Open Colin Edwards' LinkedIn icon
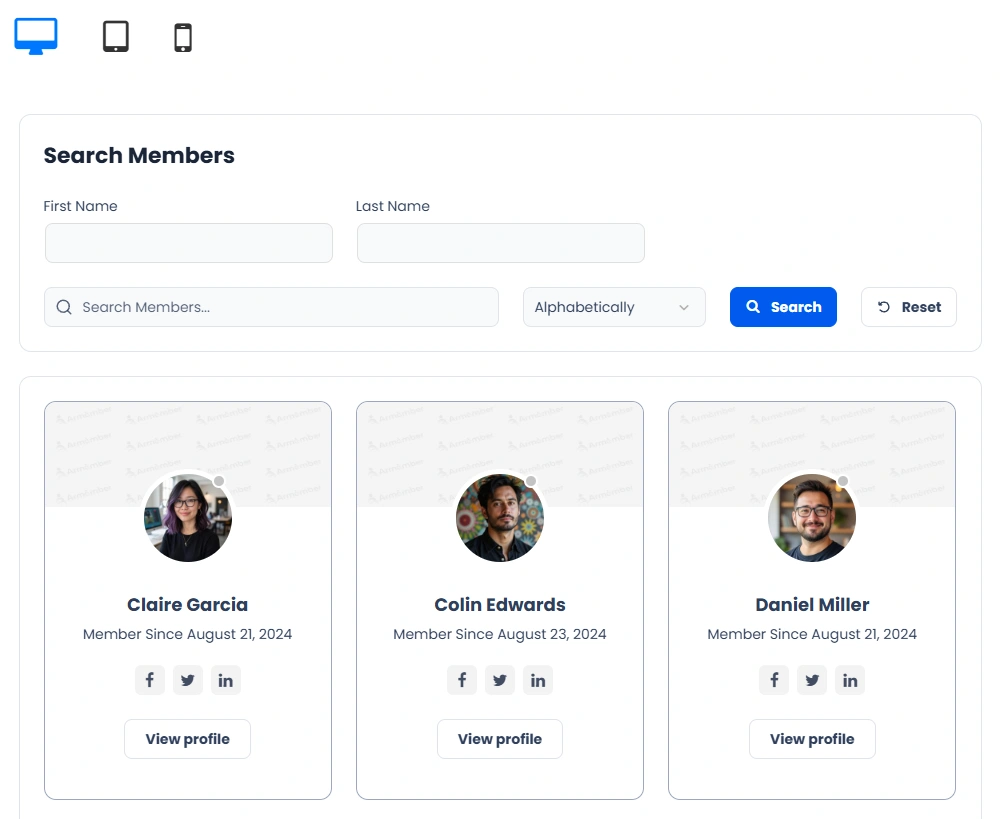 [x=538, y=680]
